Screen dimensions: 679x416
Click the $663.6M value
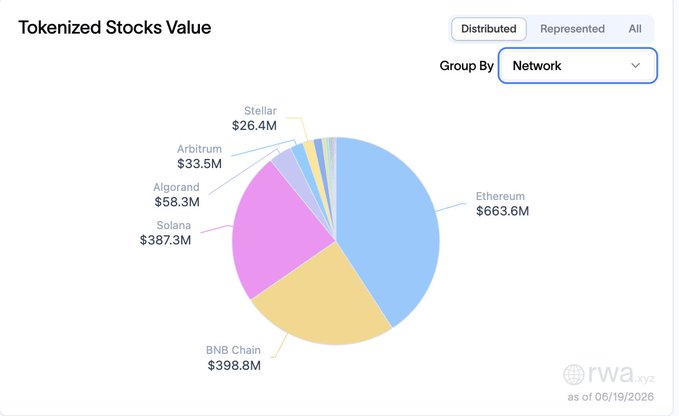(502, 211)
